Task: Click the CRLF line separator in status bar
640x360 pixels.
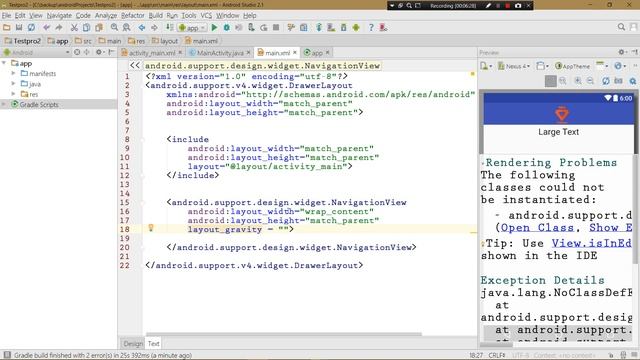Action: point(497,356)
